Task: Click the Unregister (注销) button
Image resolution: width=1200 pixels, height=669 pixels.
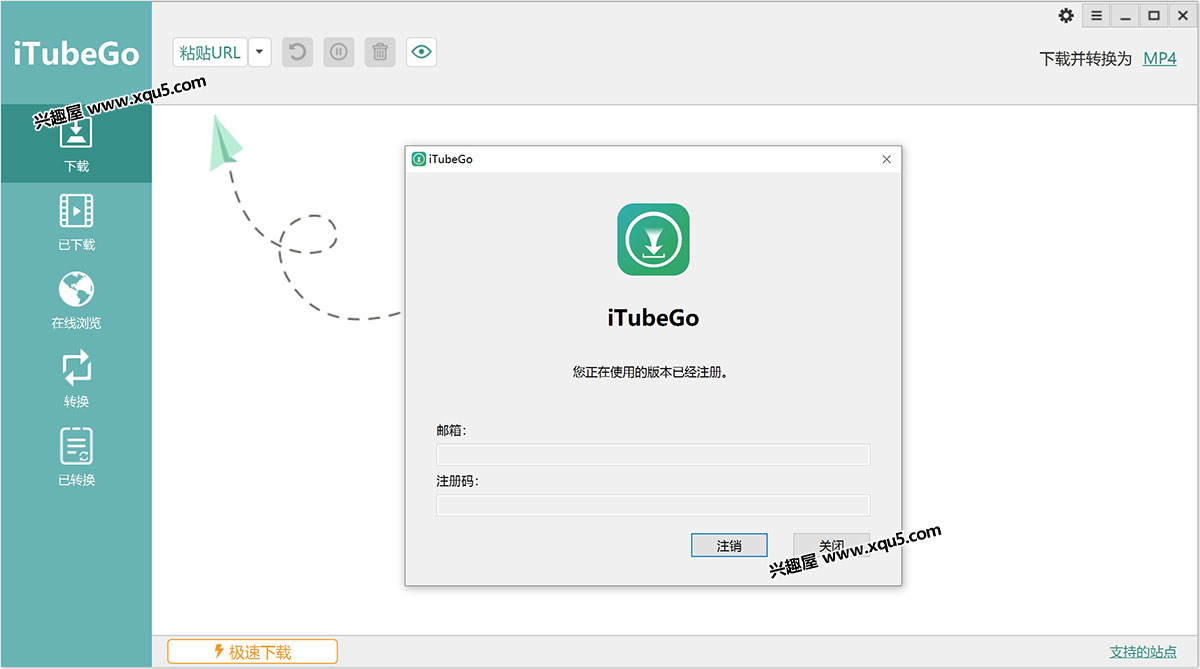Action: point(729,545)
